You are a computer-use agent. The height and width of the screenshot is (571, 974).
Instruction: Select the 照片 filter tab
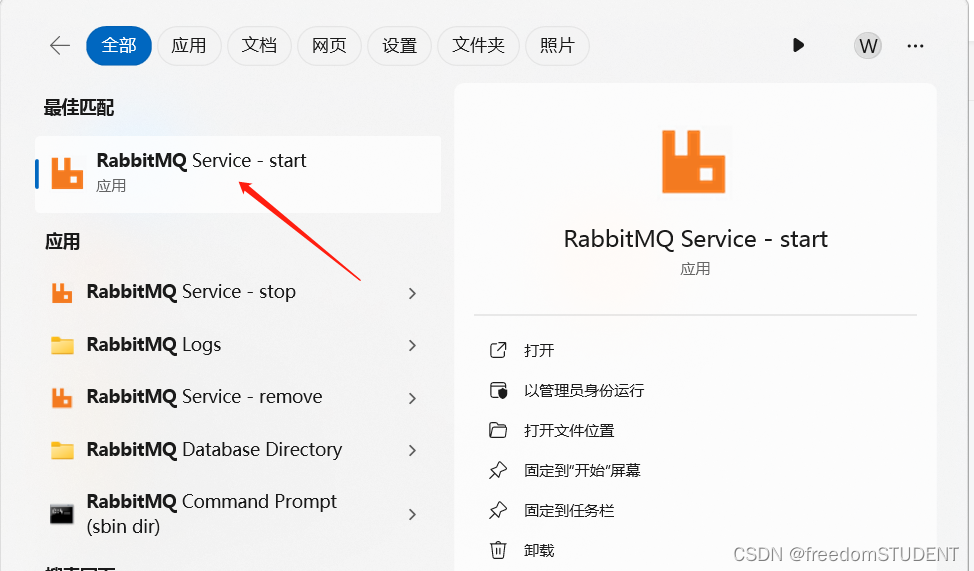(557, 46)
